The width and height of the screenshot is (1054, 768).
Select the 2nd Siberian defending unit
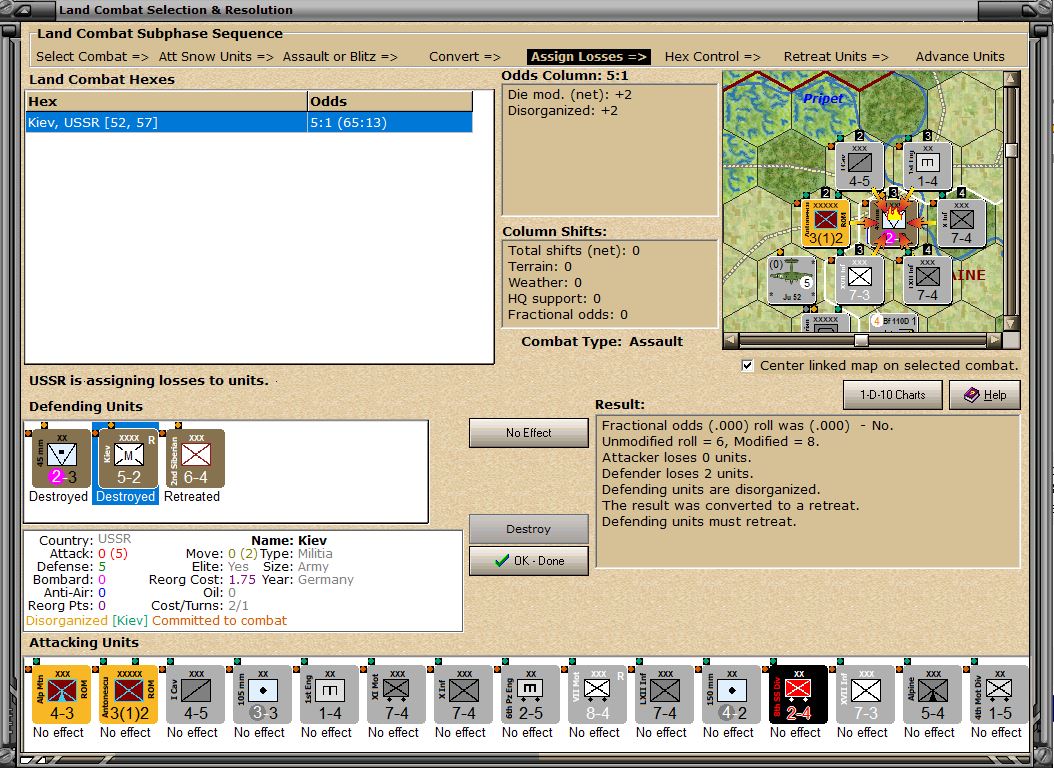(x=196, y=458)
